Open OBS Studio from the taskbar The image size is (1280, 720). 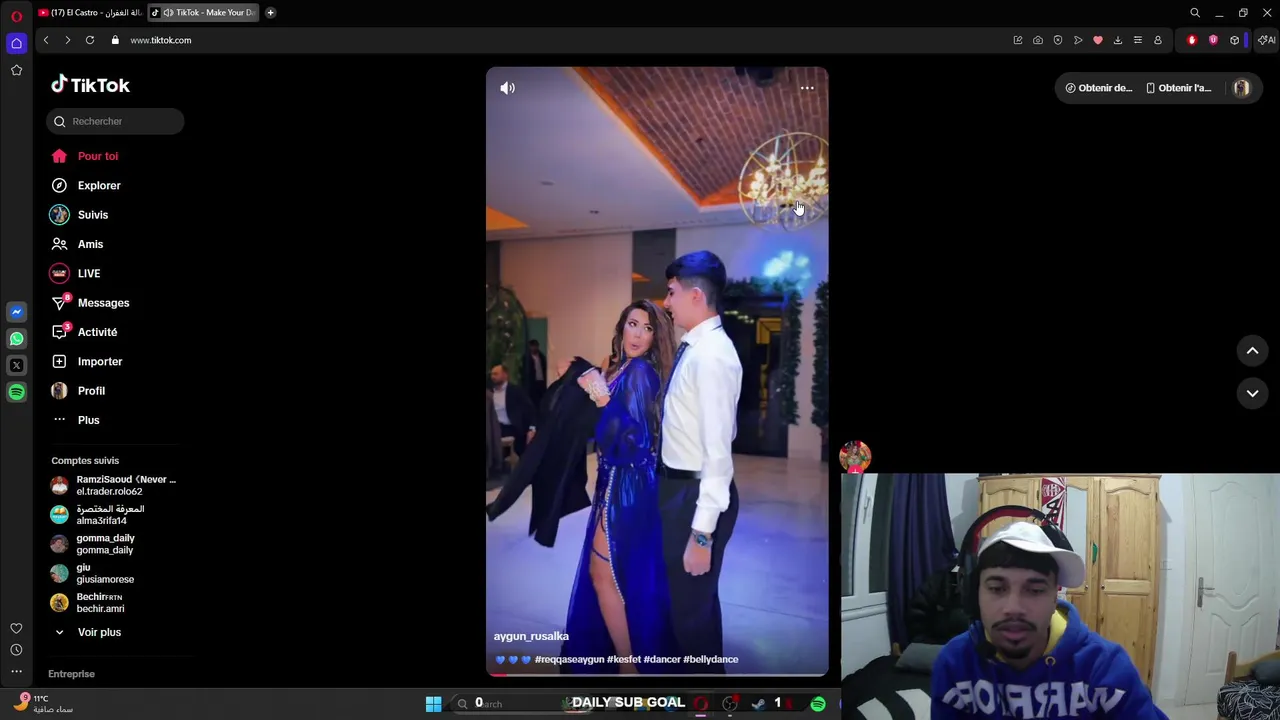click(730, 704)
